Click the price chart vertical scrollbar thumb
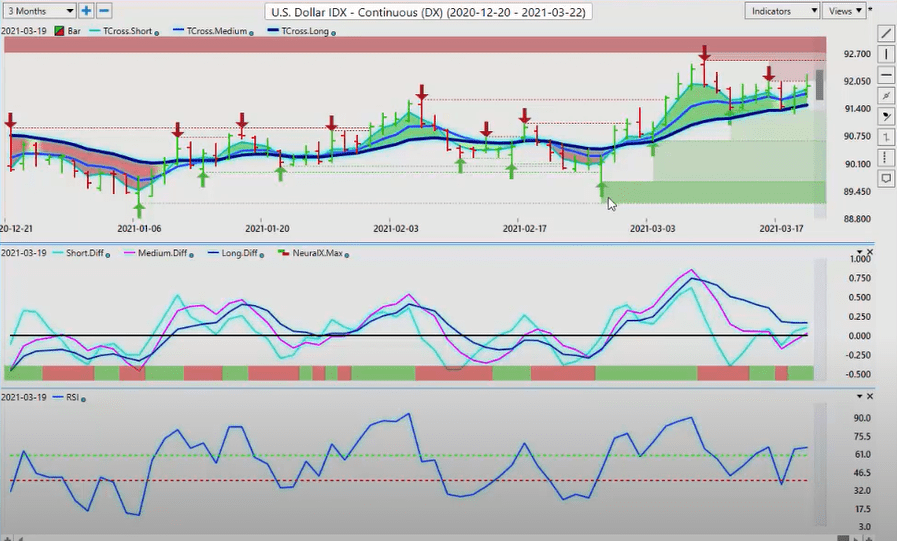The height and width of the screenshot is (541, 897). point(820,85)
